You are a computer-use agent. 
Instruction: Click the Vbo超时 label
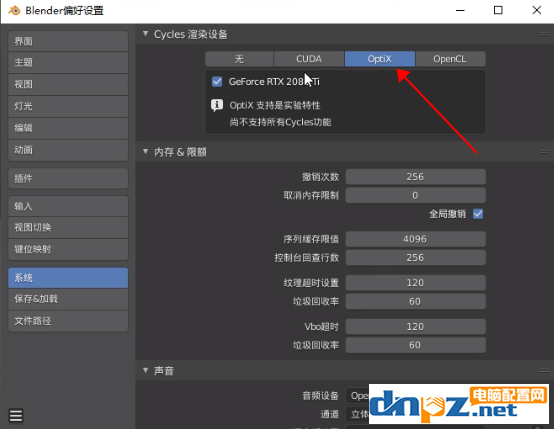click(x=322, y=327)
